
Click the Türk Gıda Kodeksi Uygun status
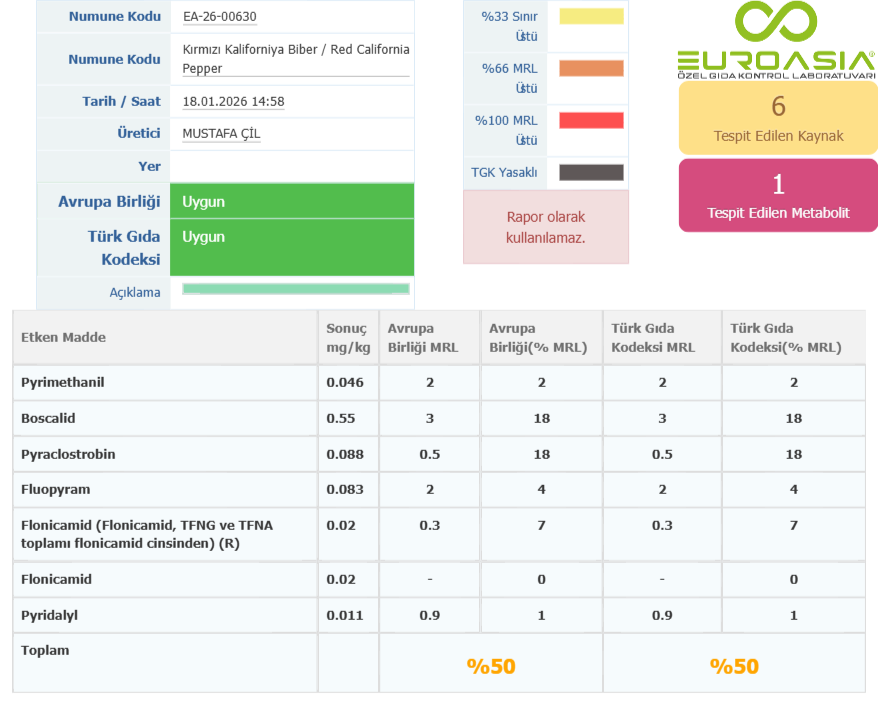pos(291,247)
